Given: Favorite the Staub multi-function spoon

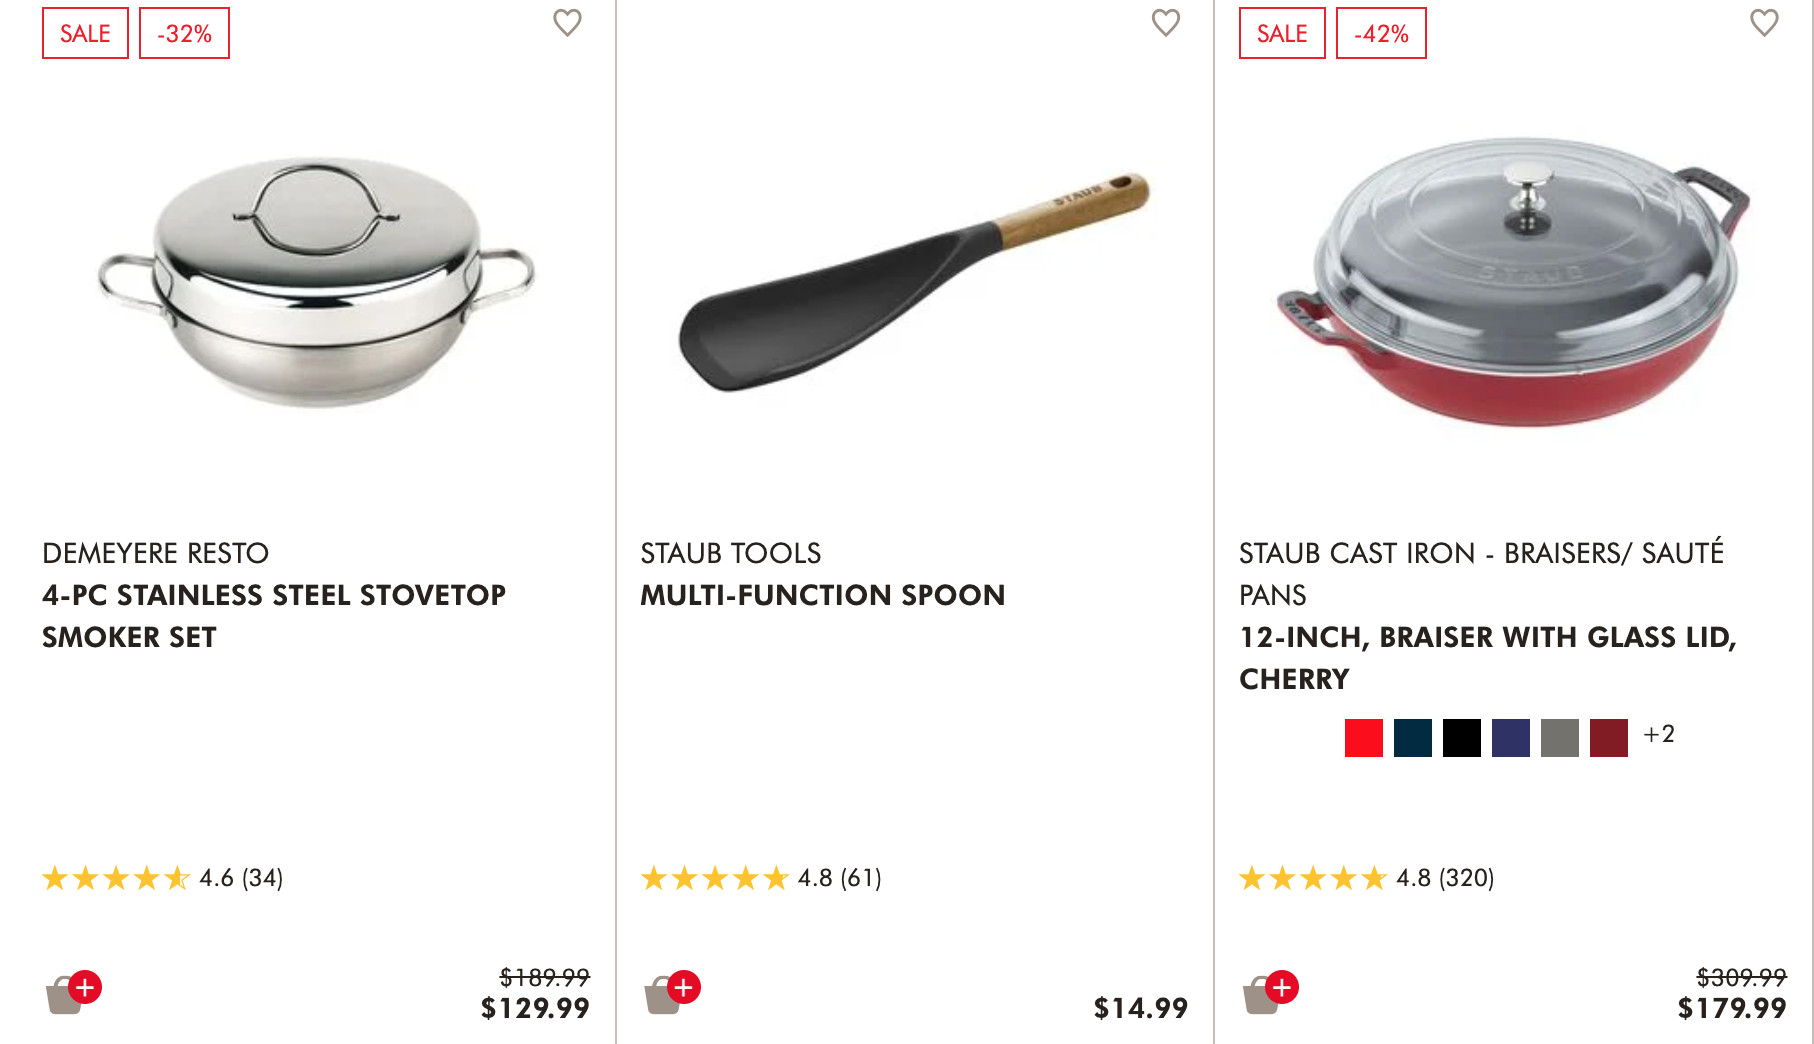Looking at the screenshot, I should click(1166, 23).
